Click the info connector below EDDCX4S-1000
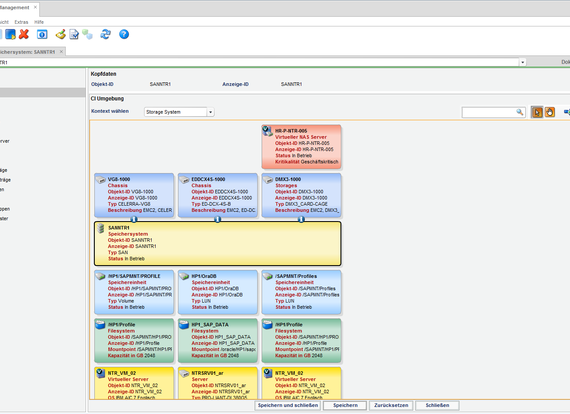The height and width of the screenshot is (414, 570). pyautogui.click(x=217, y=219)
